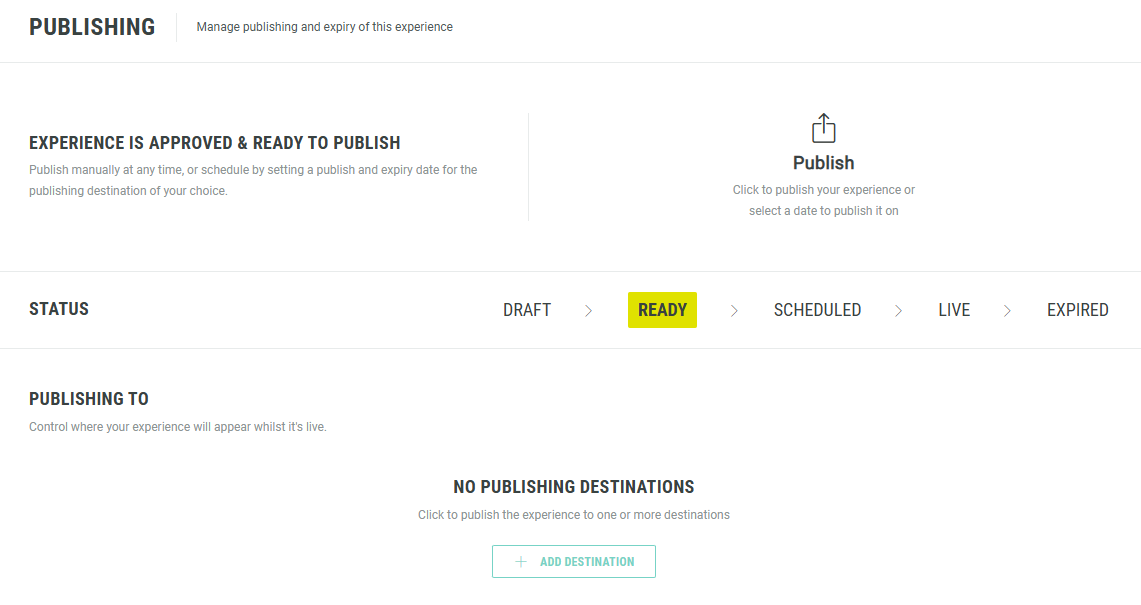Select the Expired status step
Screen dimensions: 1141x605
point(1077,310)
